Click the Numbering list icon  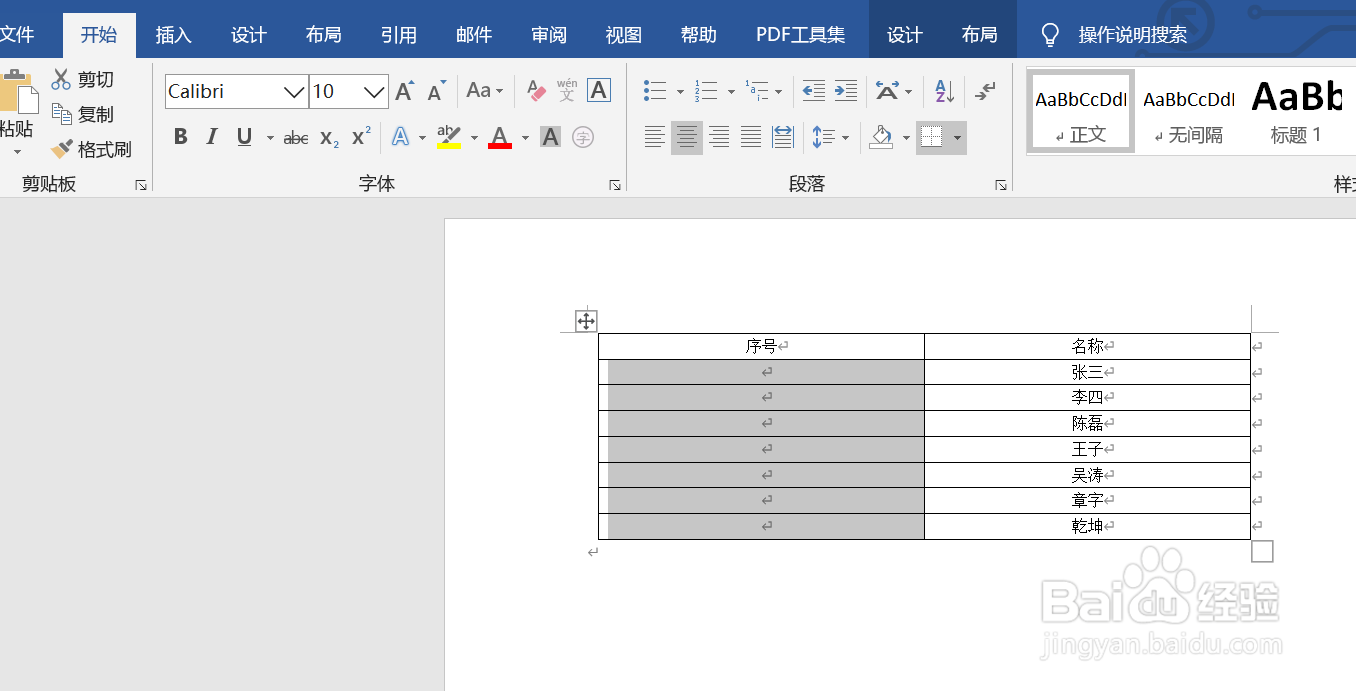coord(706,91)
